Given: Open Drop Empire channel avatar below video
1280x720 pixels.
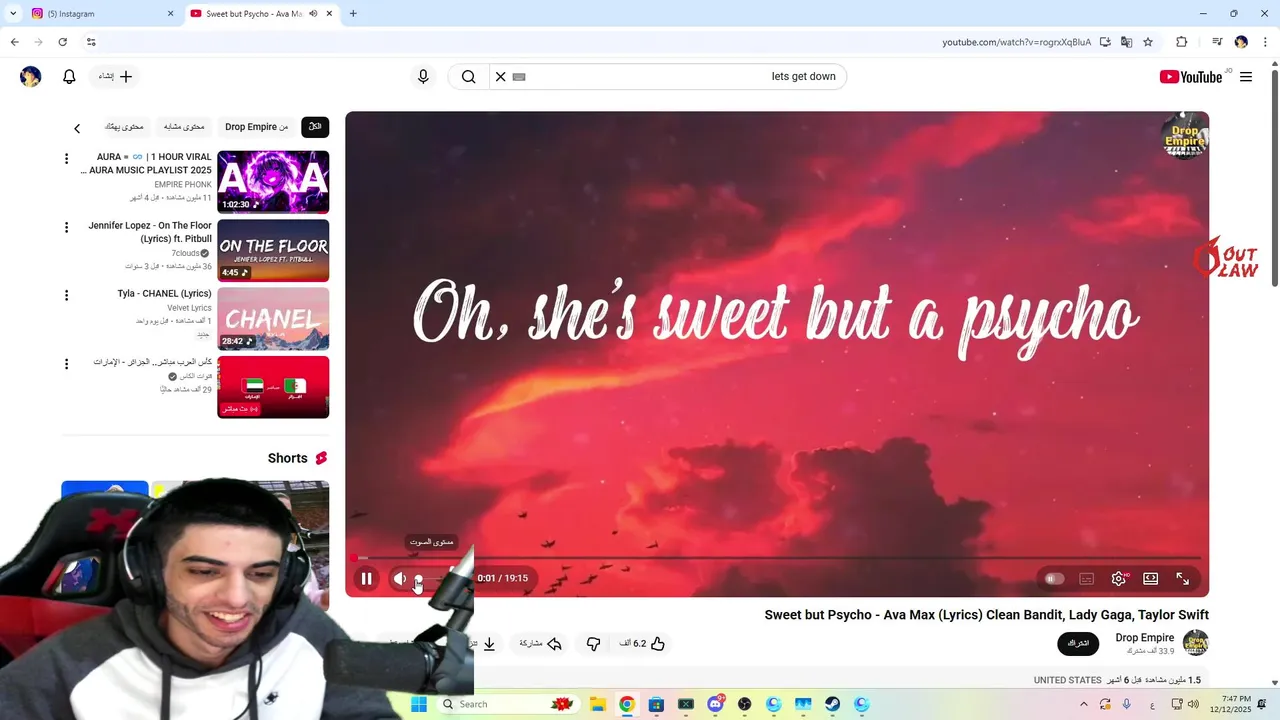Looking at the screenshot, I should pos(1196,643).
